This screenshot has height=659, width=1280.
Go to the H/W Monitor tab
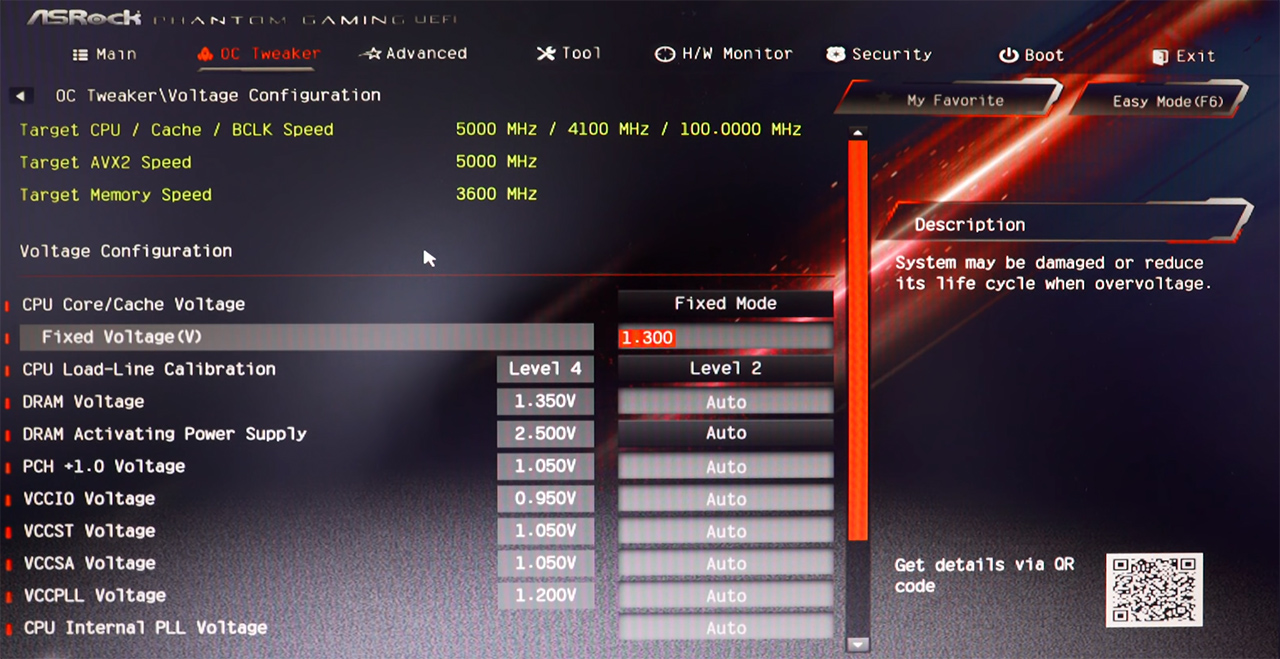pos(723,54)
